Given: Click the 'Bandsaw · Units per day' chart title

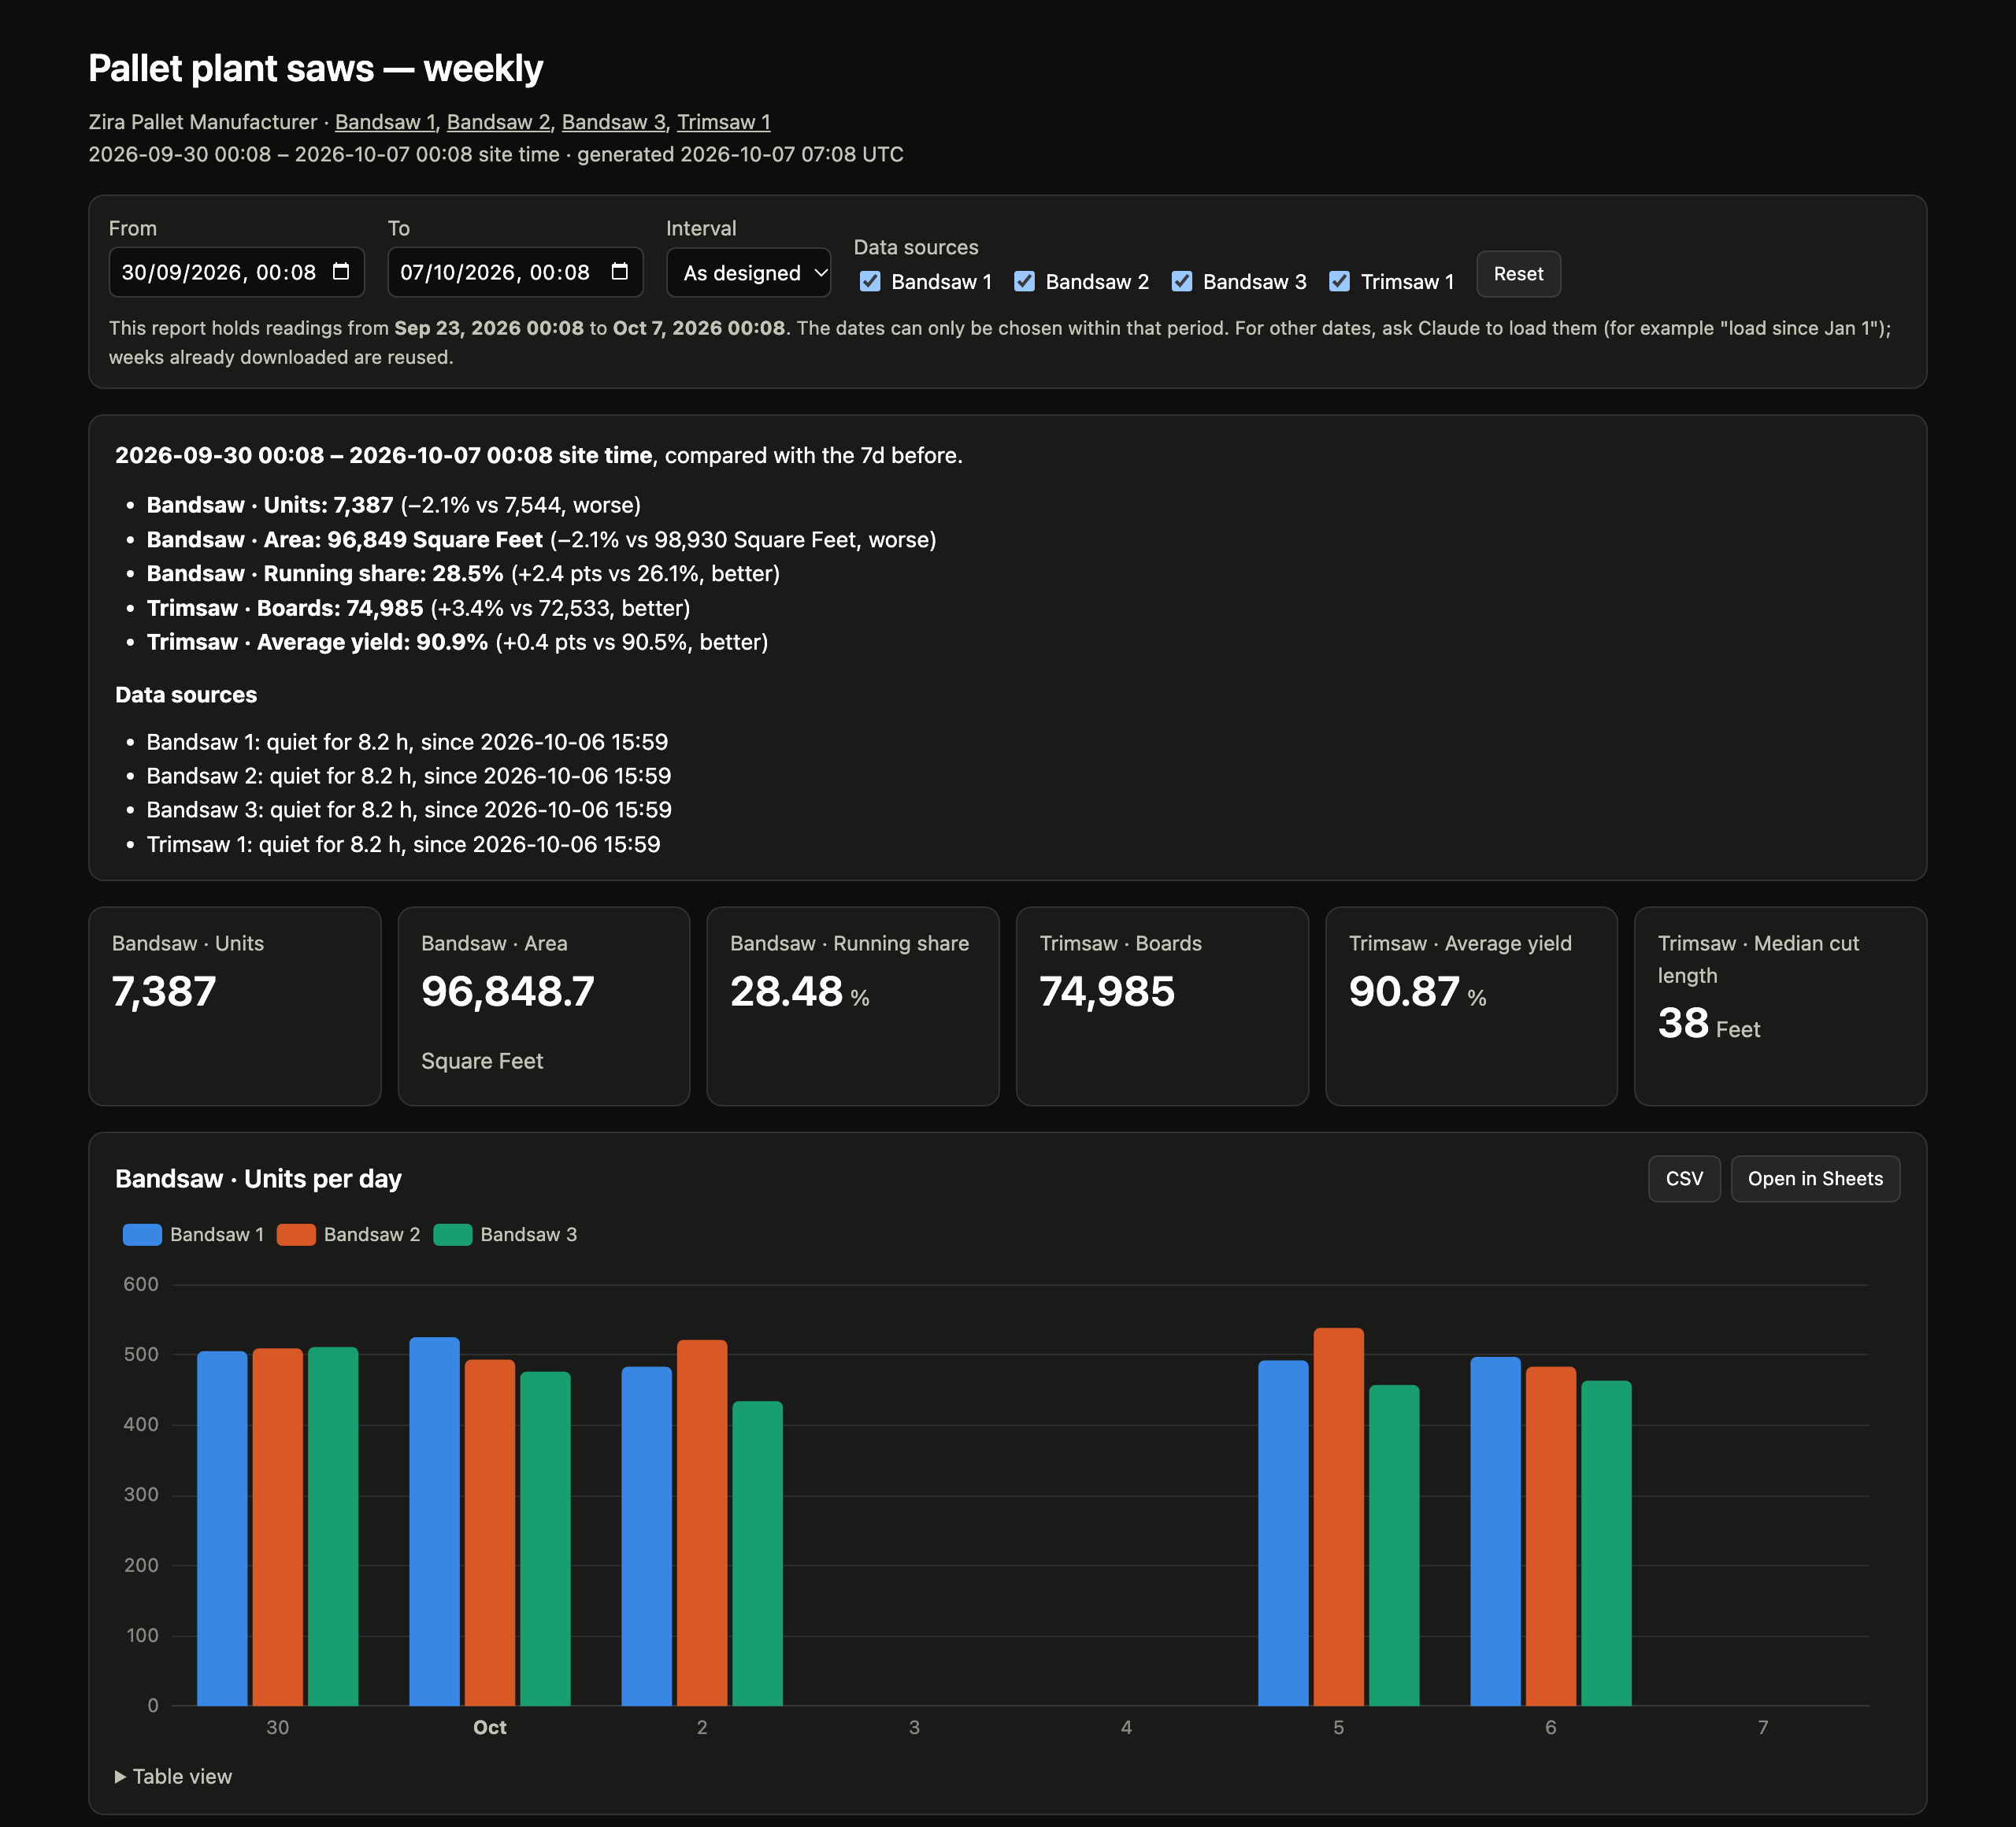Looking at the screenshot, I should pyautogui.click(x=258, y=1179).
